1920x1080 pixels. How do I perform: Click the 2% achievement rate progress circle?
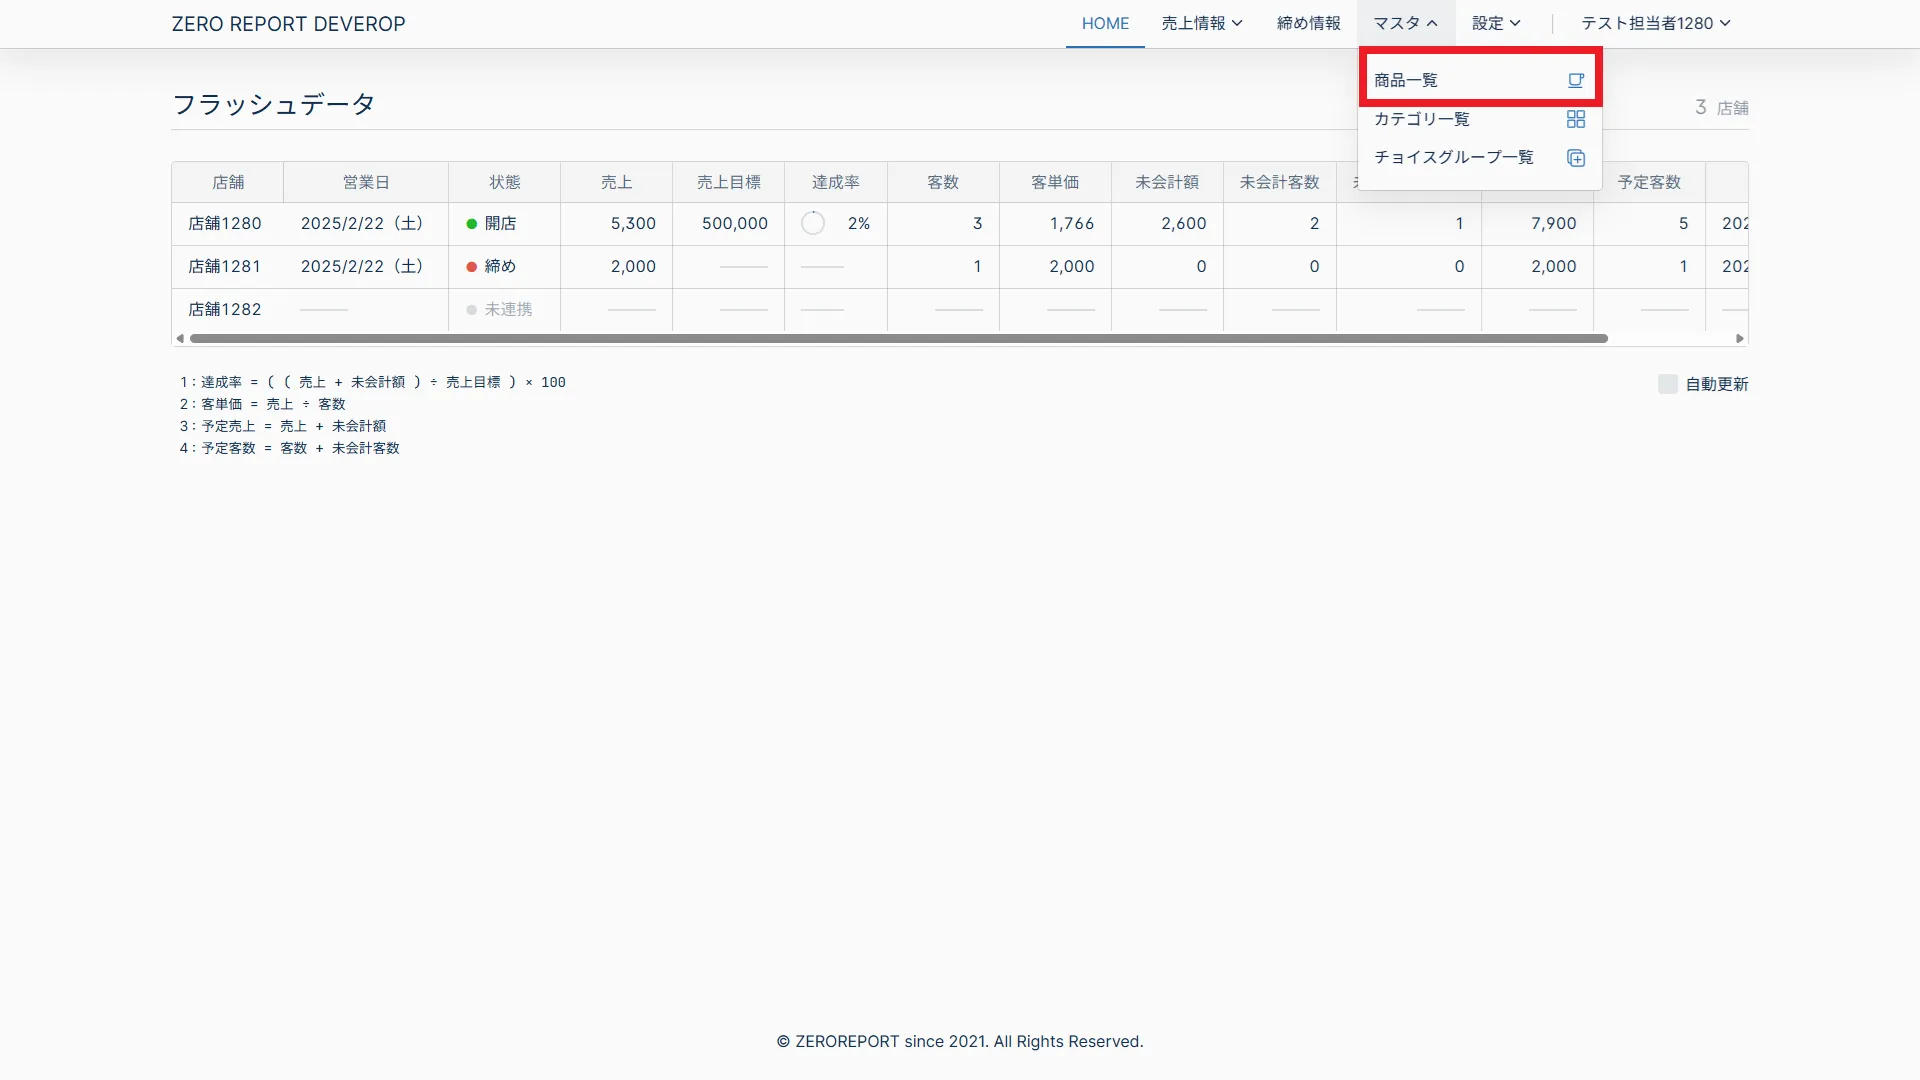(813, 224)
